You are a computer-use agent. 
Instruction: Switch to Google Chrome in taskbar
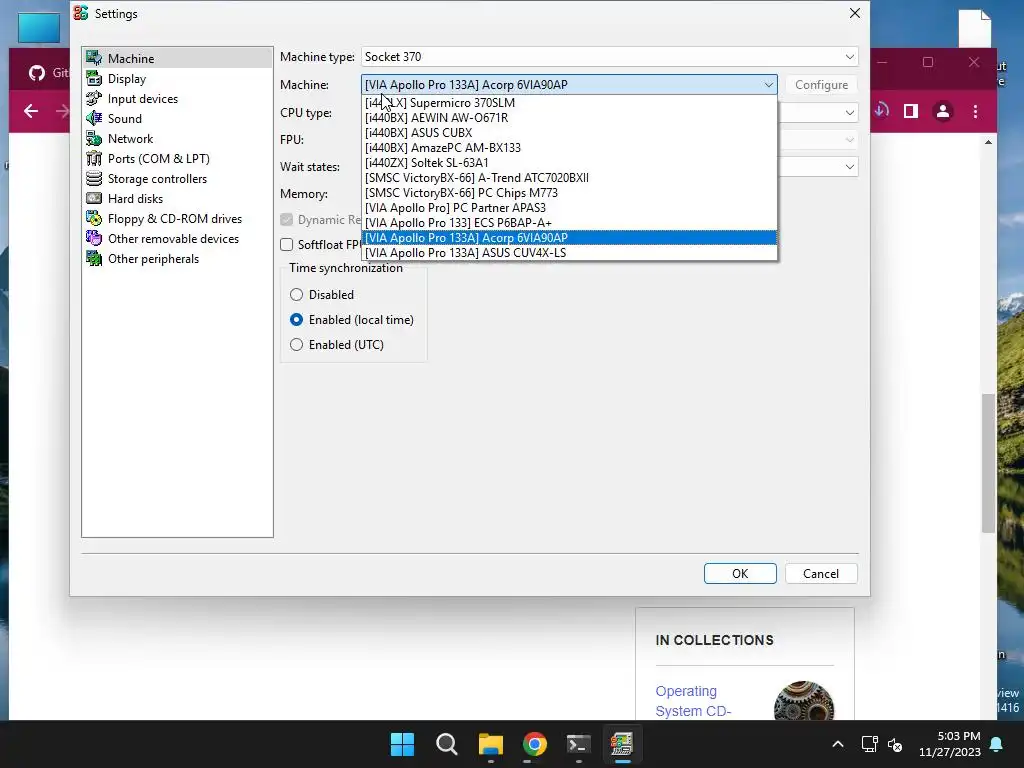tap(534, 744)
